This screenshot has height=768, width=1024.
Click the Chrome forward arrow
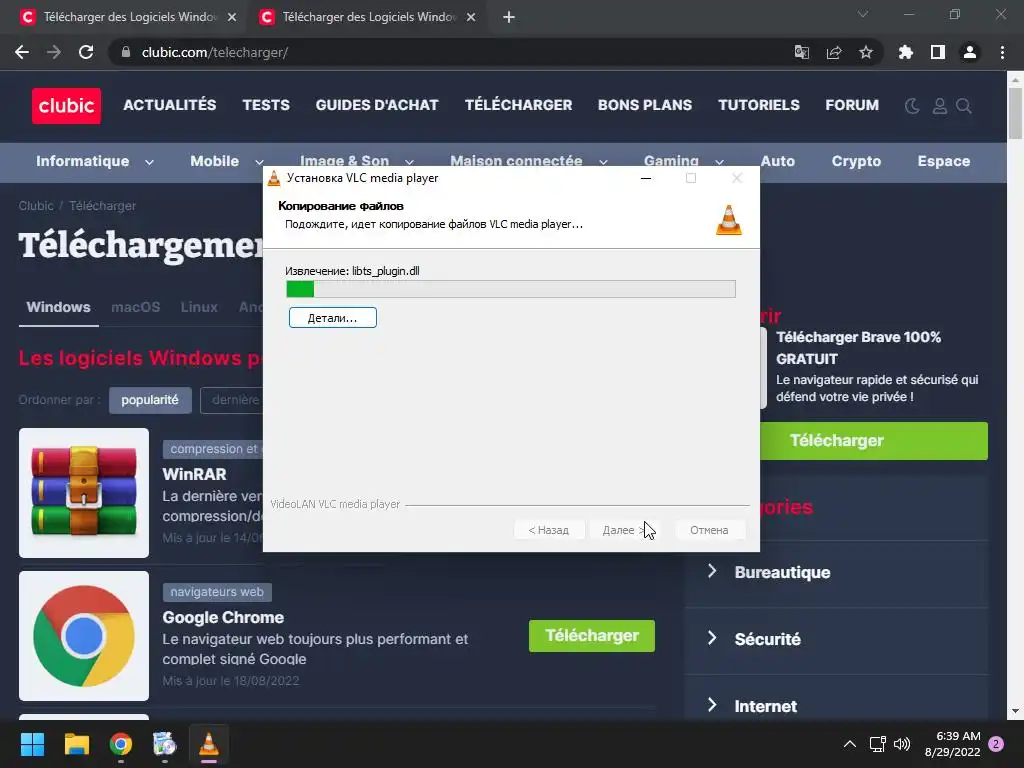click(54, 52)
